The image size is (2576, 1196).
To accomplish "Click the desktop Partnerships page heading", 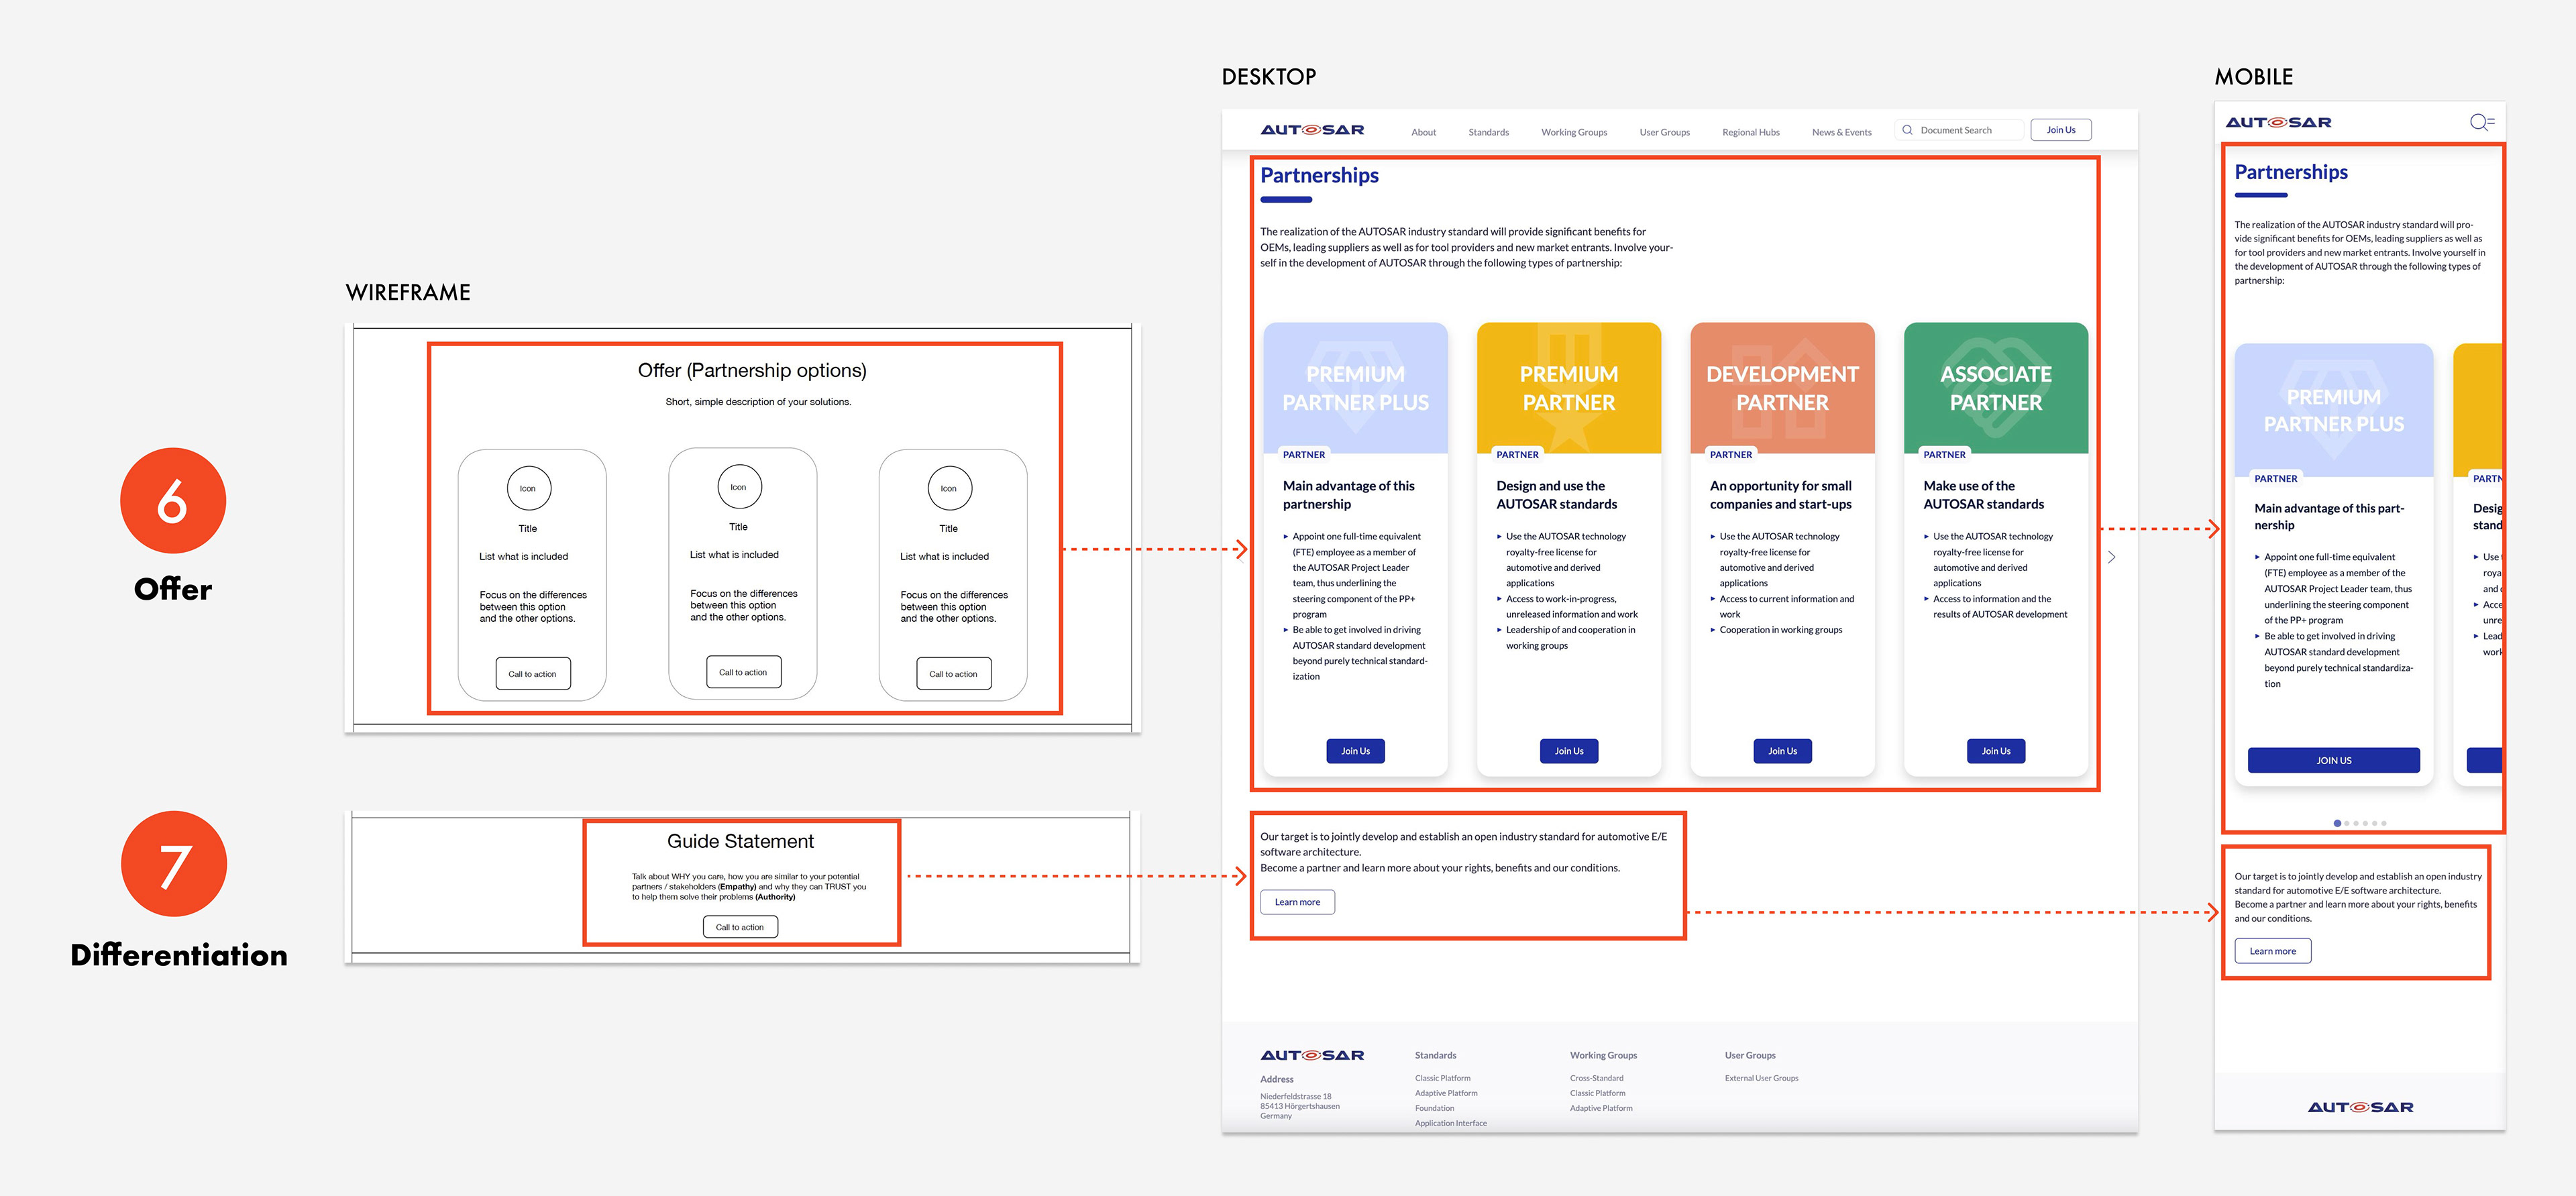I will click(x=1319, y=175).
